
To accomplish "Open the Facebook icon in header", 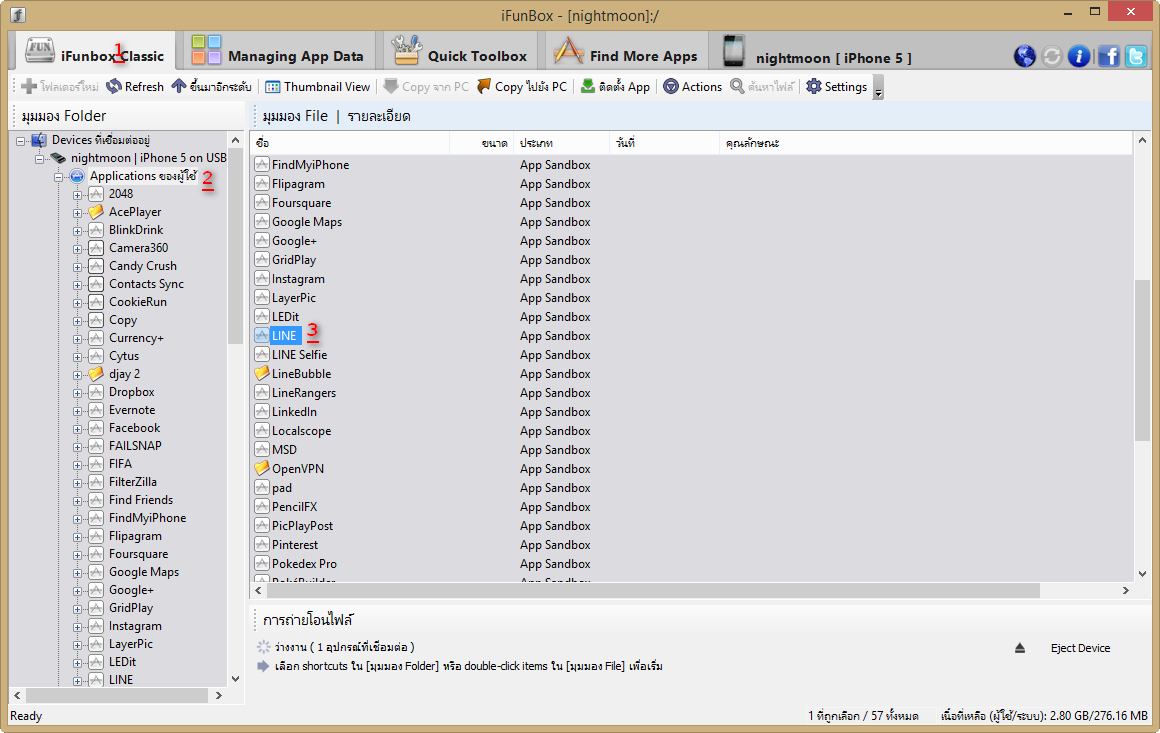I will (1108, 56).
